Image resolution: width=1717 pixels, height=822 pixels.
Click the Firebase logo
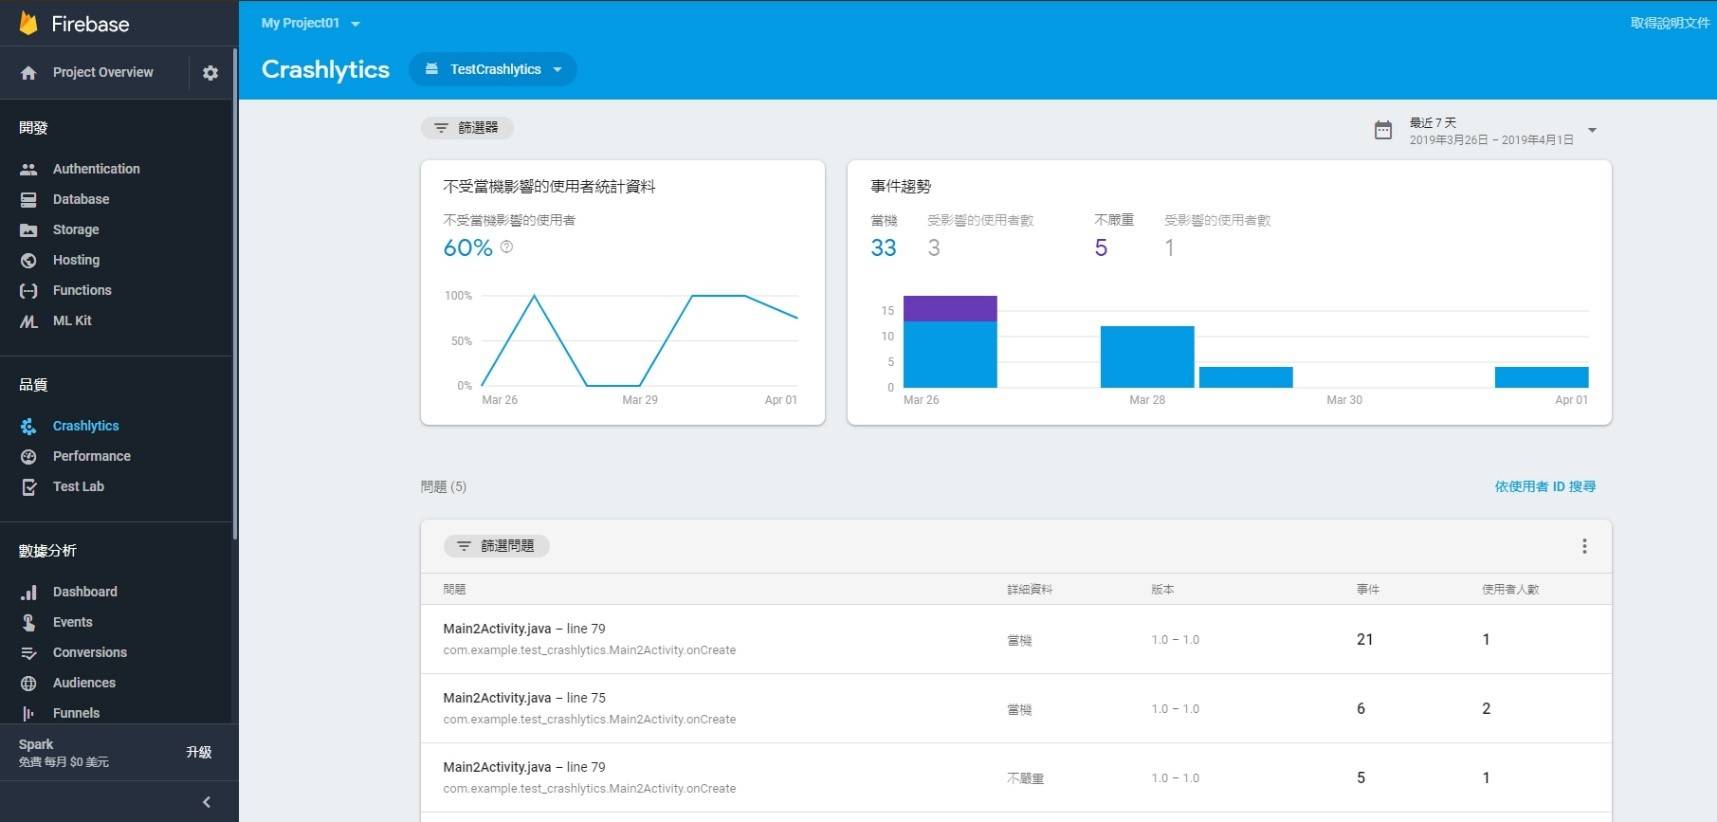pyautogui.click(x=29, y=24)
